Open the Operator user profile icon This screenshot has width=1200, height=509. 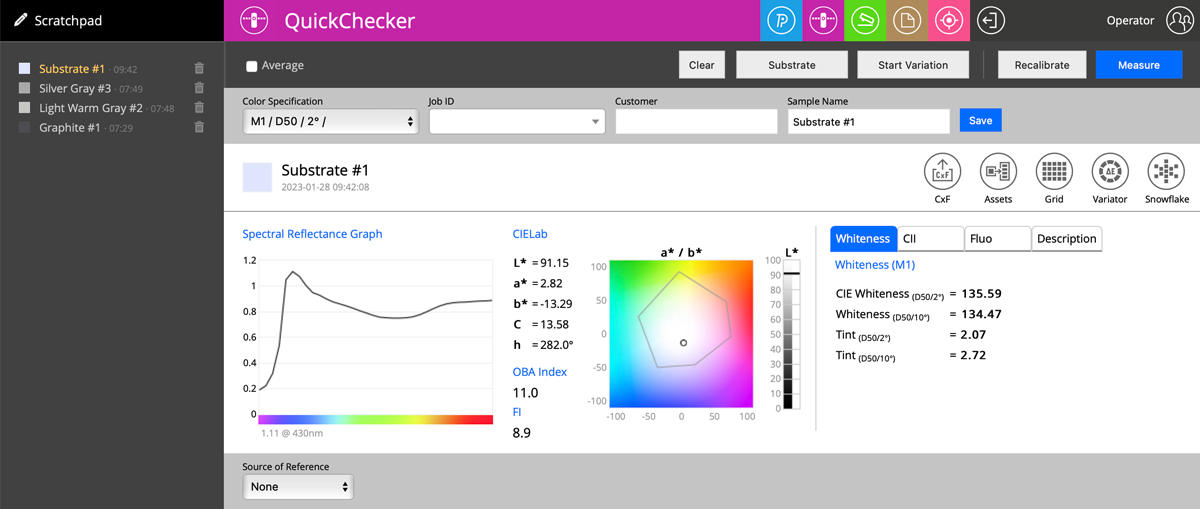pyautogui.click(x=1178, y=20)
